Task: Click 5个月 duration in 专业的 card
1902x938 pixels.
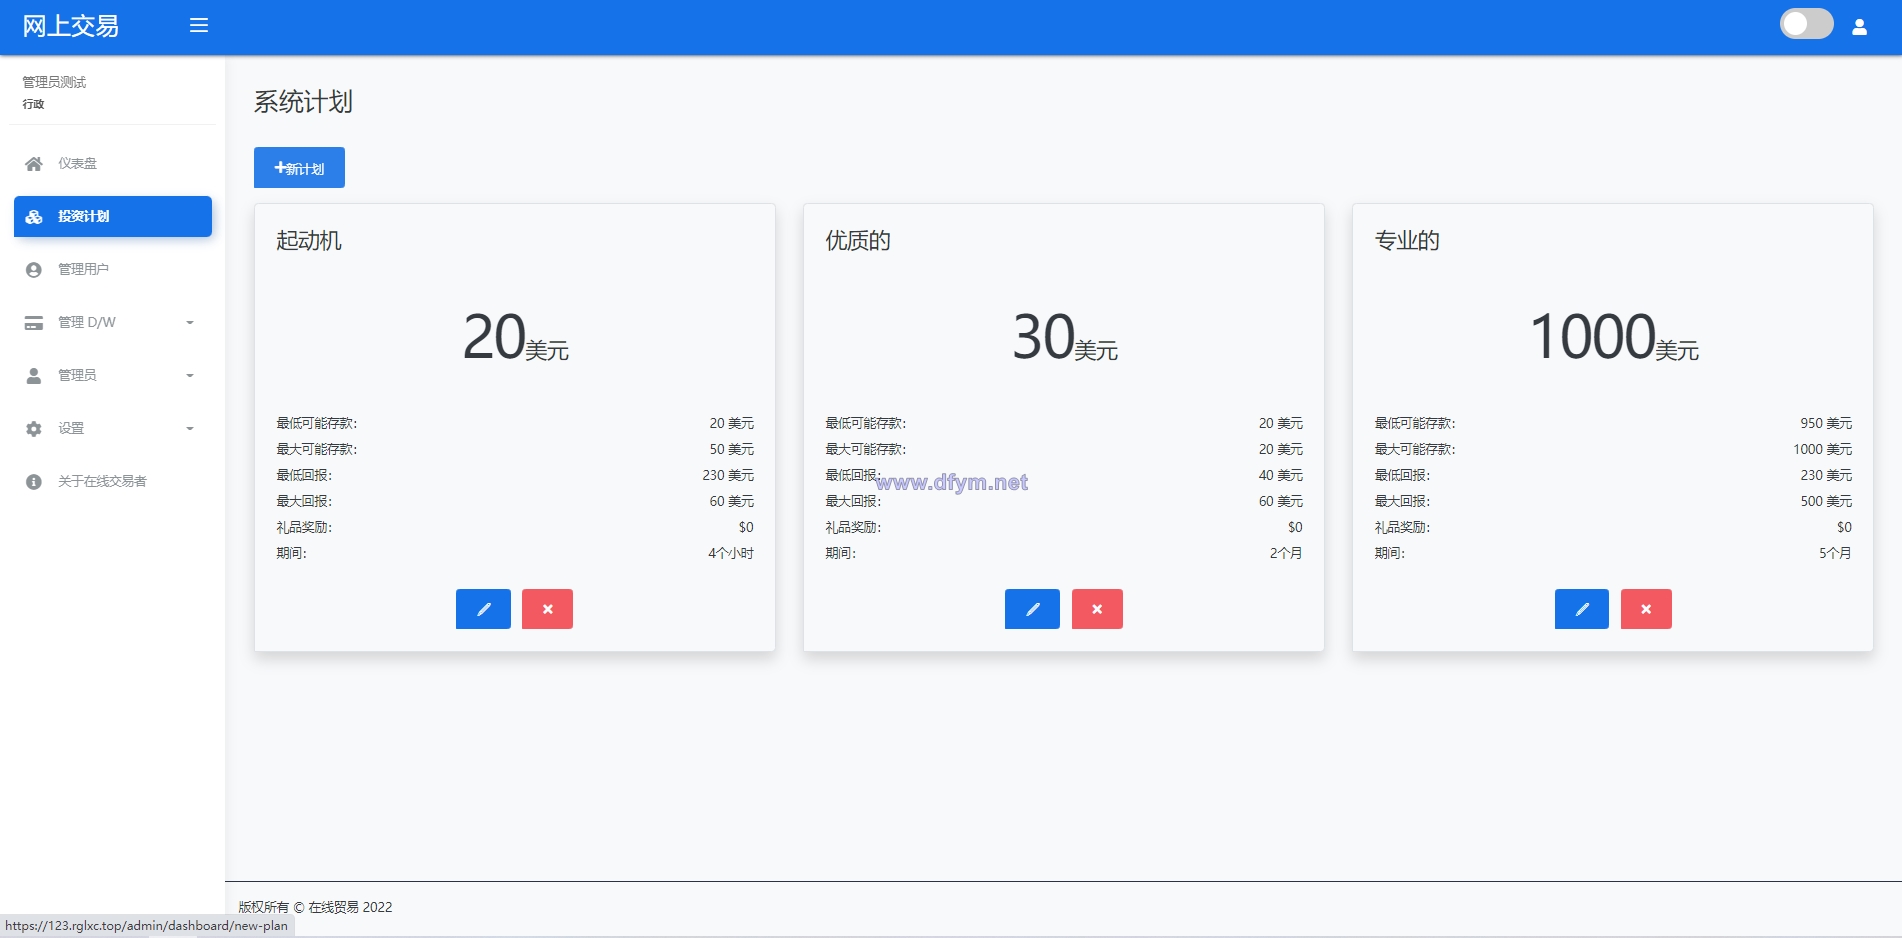Action: point(1835,553)
